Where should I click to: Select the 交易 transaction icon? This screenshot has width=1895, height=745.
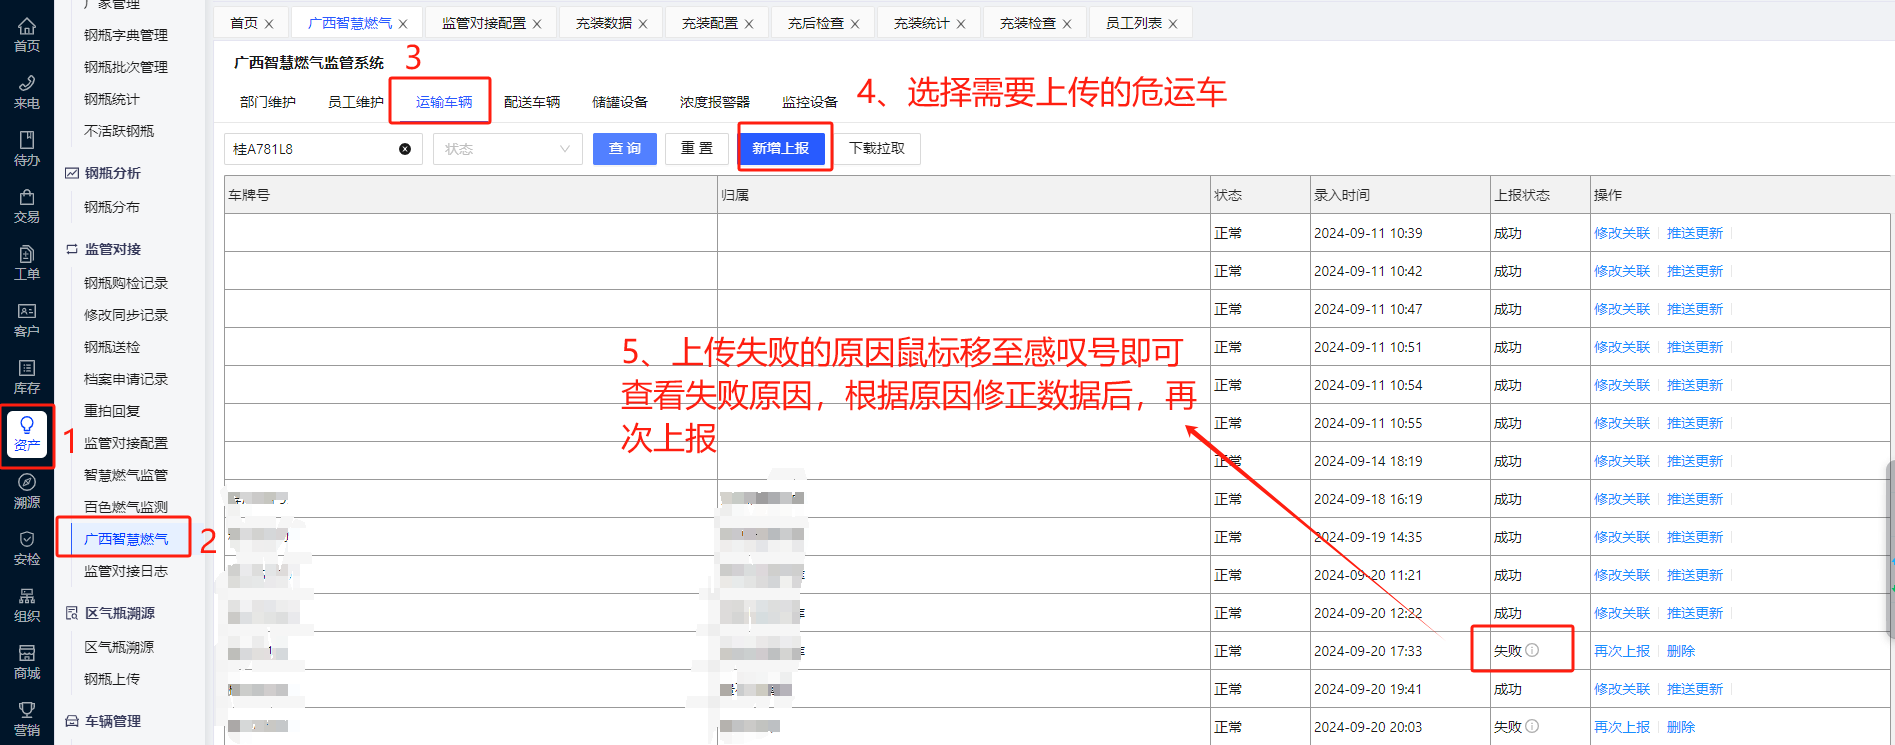(x=27, y=204)
